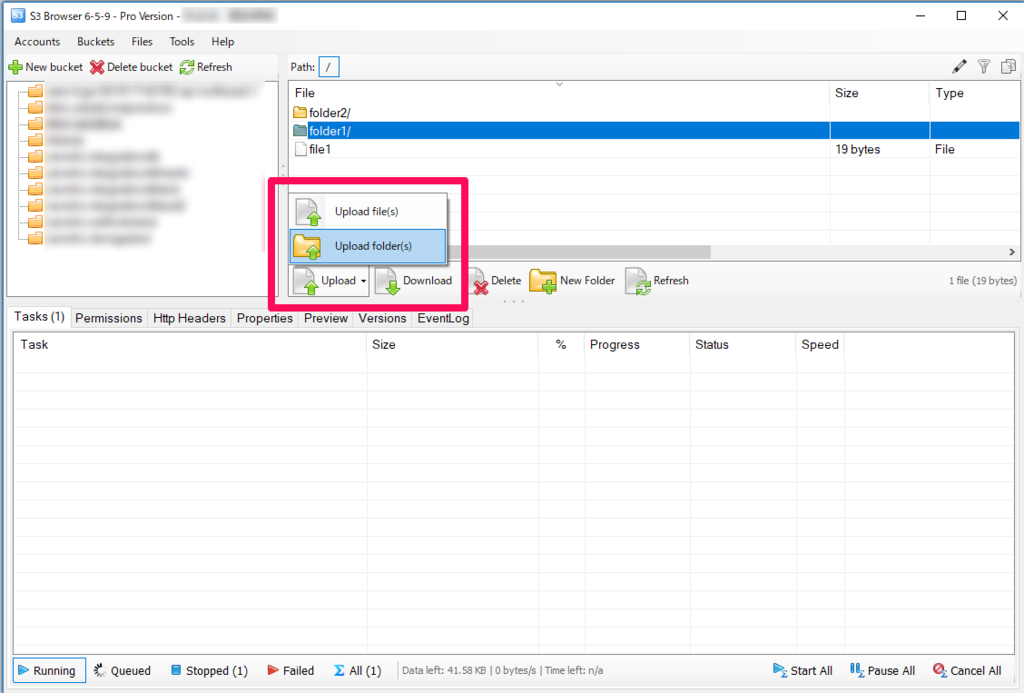The width and height of the screenshot is (1024, 693).
Task: Create a New Folder
Action: click(572, 281)
